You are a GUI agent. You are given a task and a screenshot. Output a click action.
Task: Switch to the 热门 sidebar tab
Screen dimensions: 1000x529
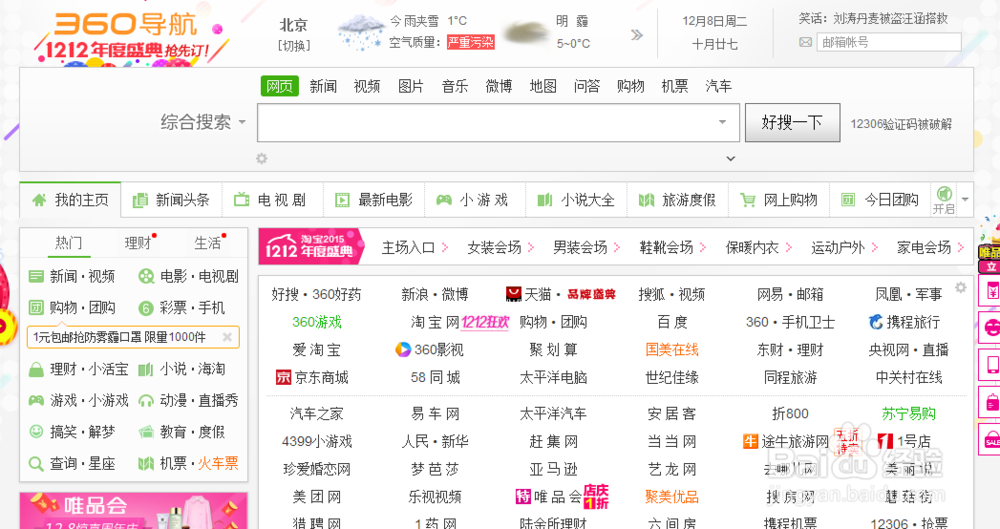click(x=68, y=243)
